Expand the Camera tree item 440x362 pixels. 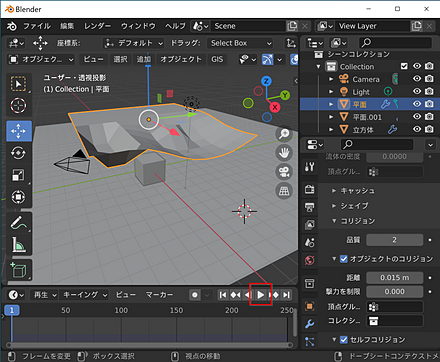331,79
